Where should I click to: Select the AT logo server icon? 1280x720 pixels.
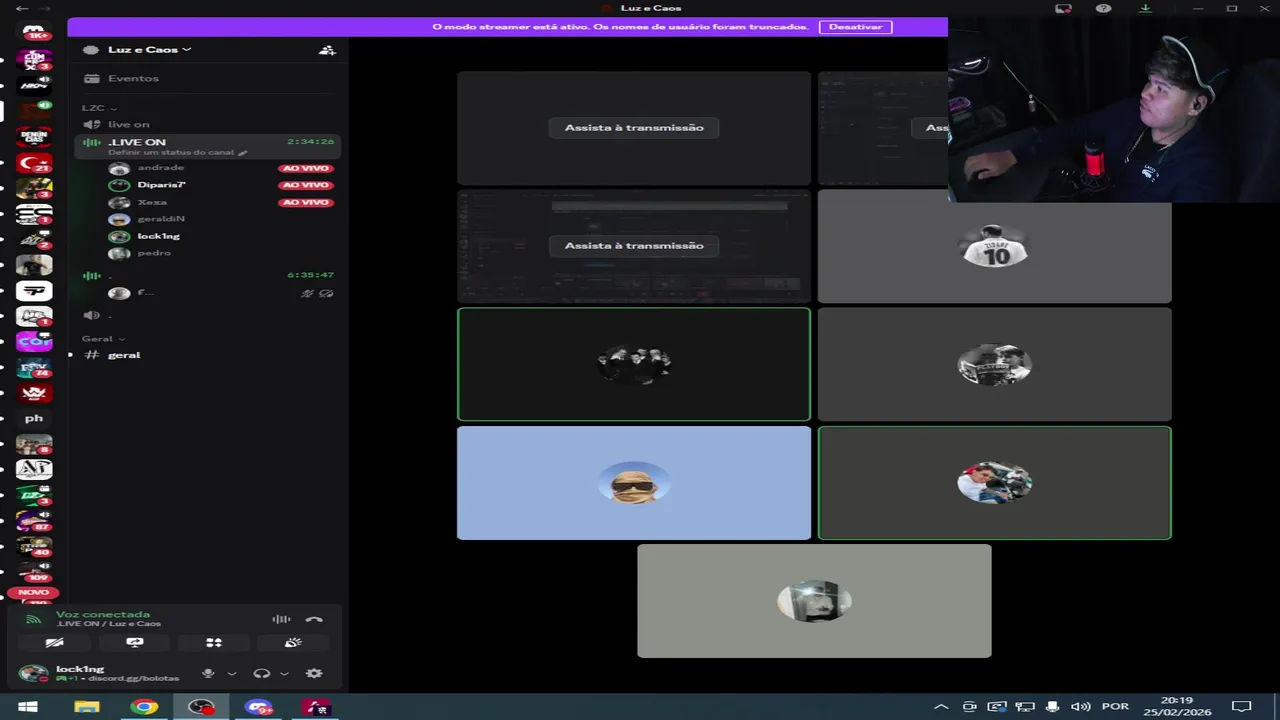(34, 469)
